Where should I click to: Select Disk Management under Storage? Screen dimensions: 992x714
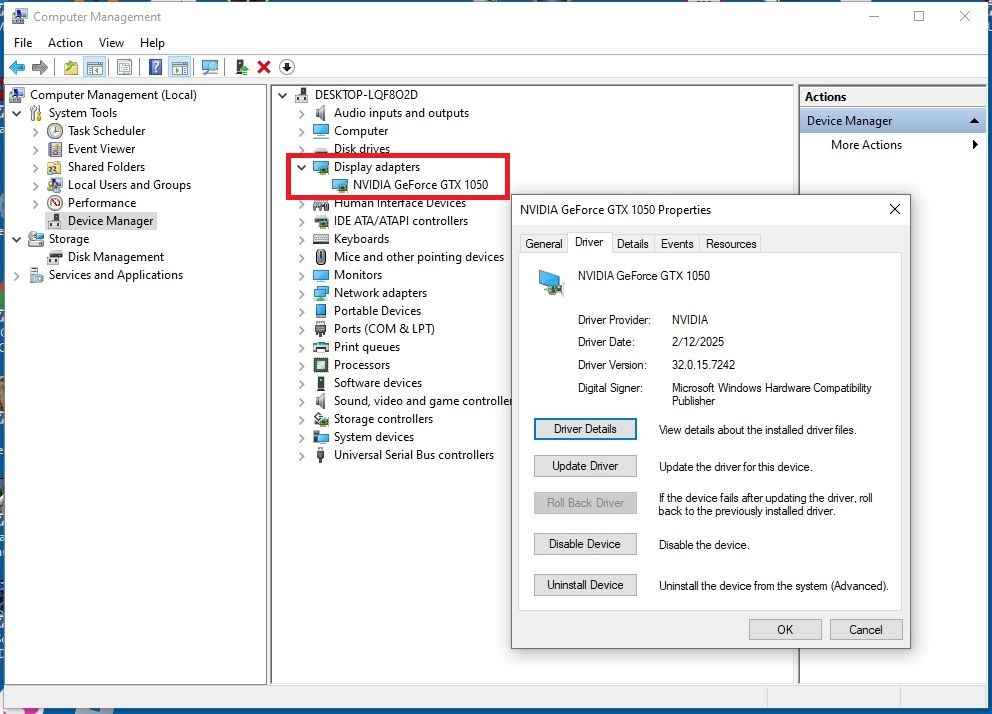[x=115, y=257]
